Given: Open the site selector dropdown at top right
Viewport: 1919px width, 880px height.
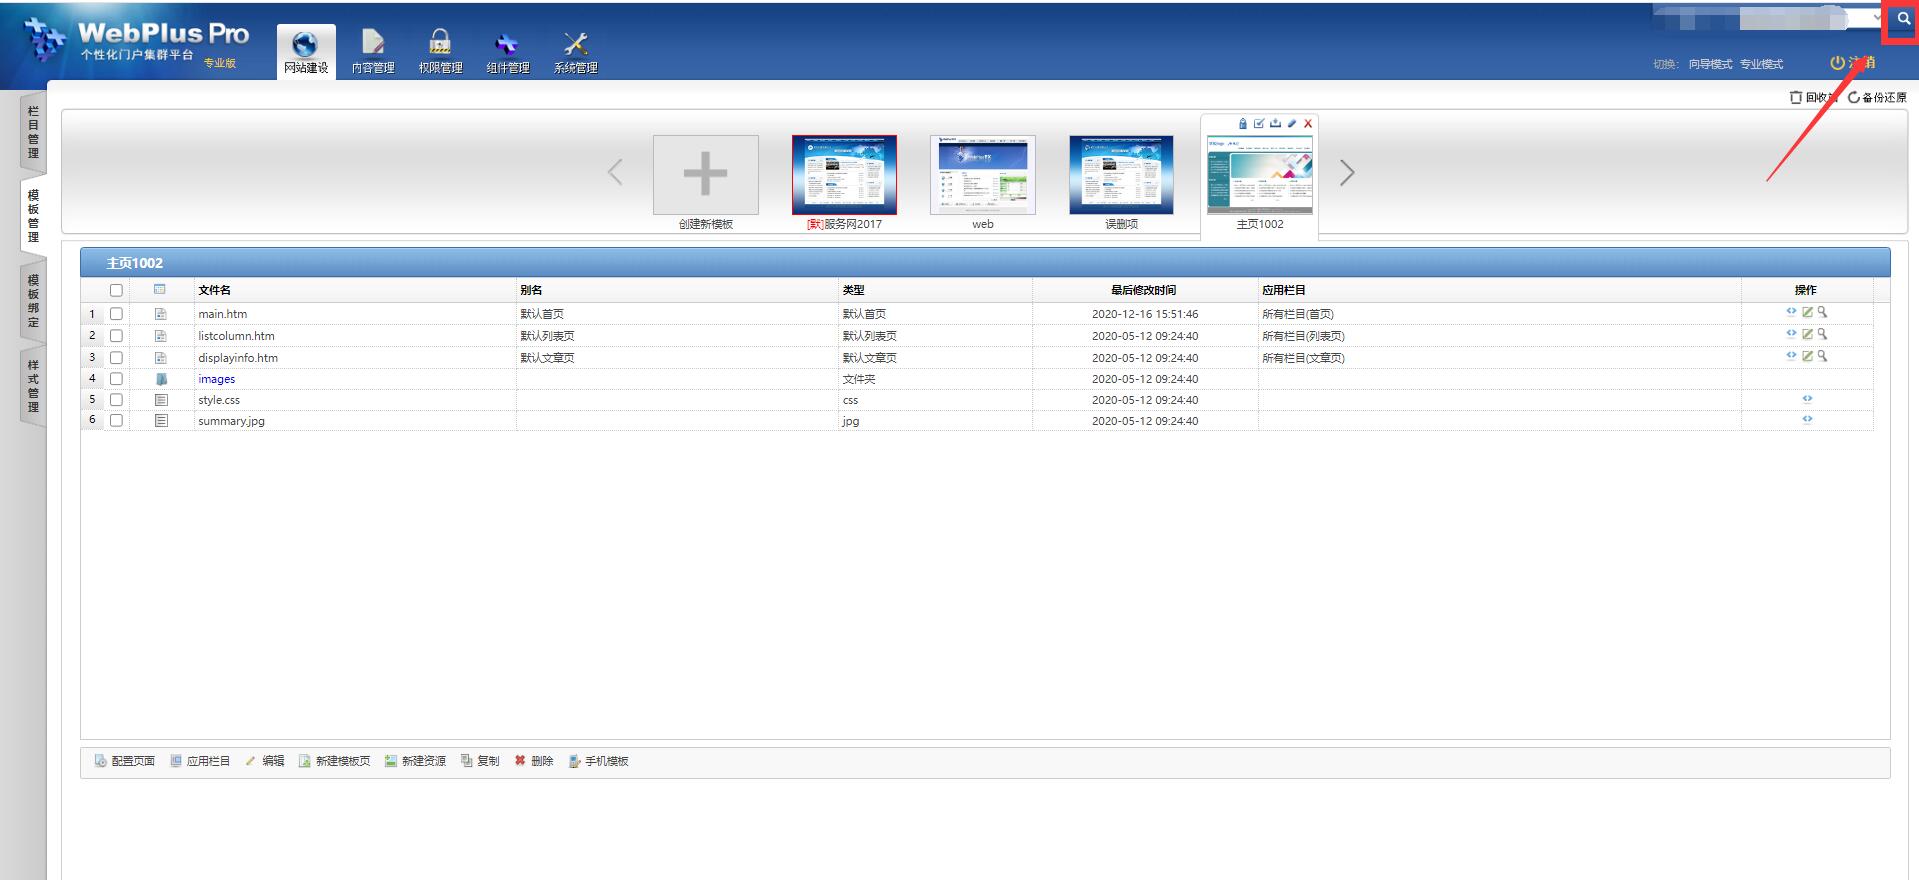Looking at the screenshot, I should (x=1876, y=18).
